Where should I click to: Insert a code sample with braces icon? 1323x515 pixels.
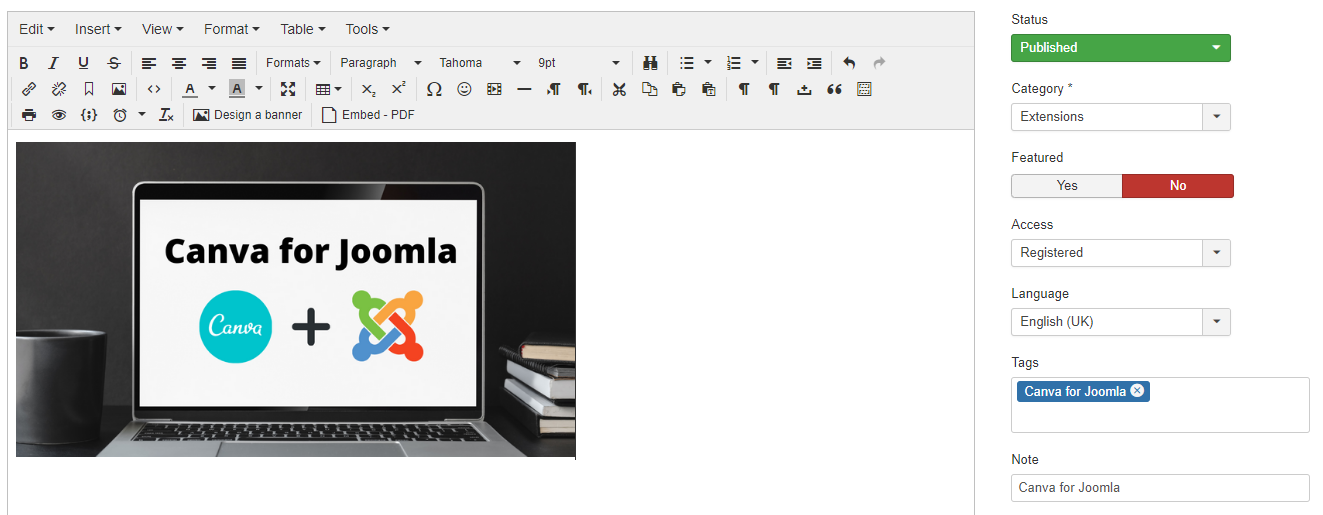[89, 115]
